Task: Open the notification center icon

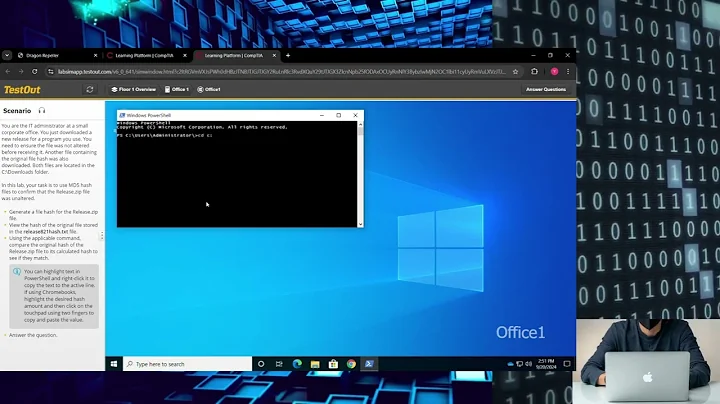Action: coord(567,364)
